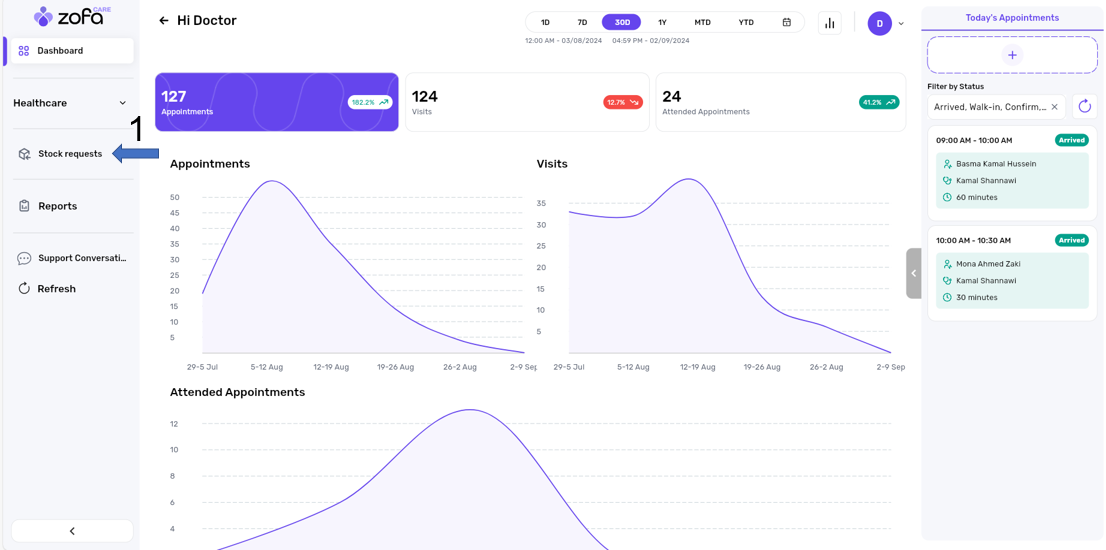The image size is (1106, 550).
Task: Go to Reports in the sidebar
Action: click(x=57, y=206)
